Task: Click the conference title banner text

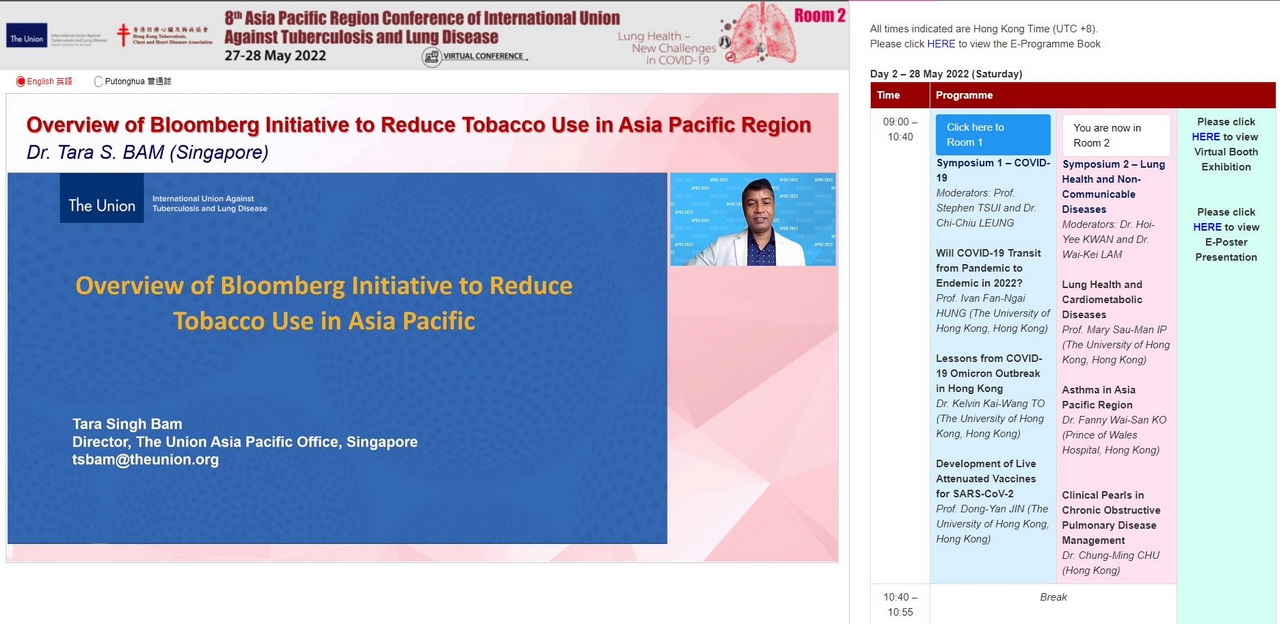Action: pyautogui.click(x=422, y=27)
